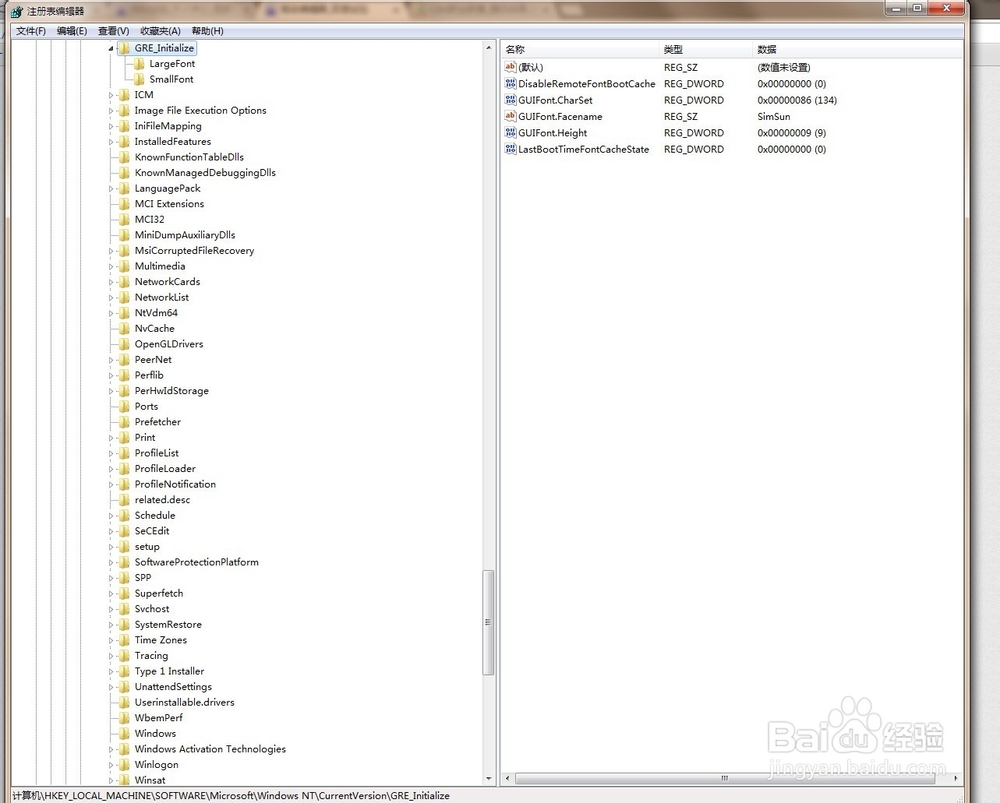The width and height of the screenshot is (1000, 803).
Task: Select the Superfetch tree item
Action: pyautogui.click(x=159, y=593)
